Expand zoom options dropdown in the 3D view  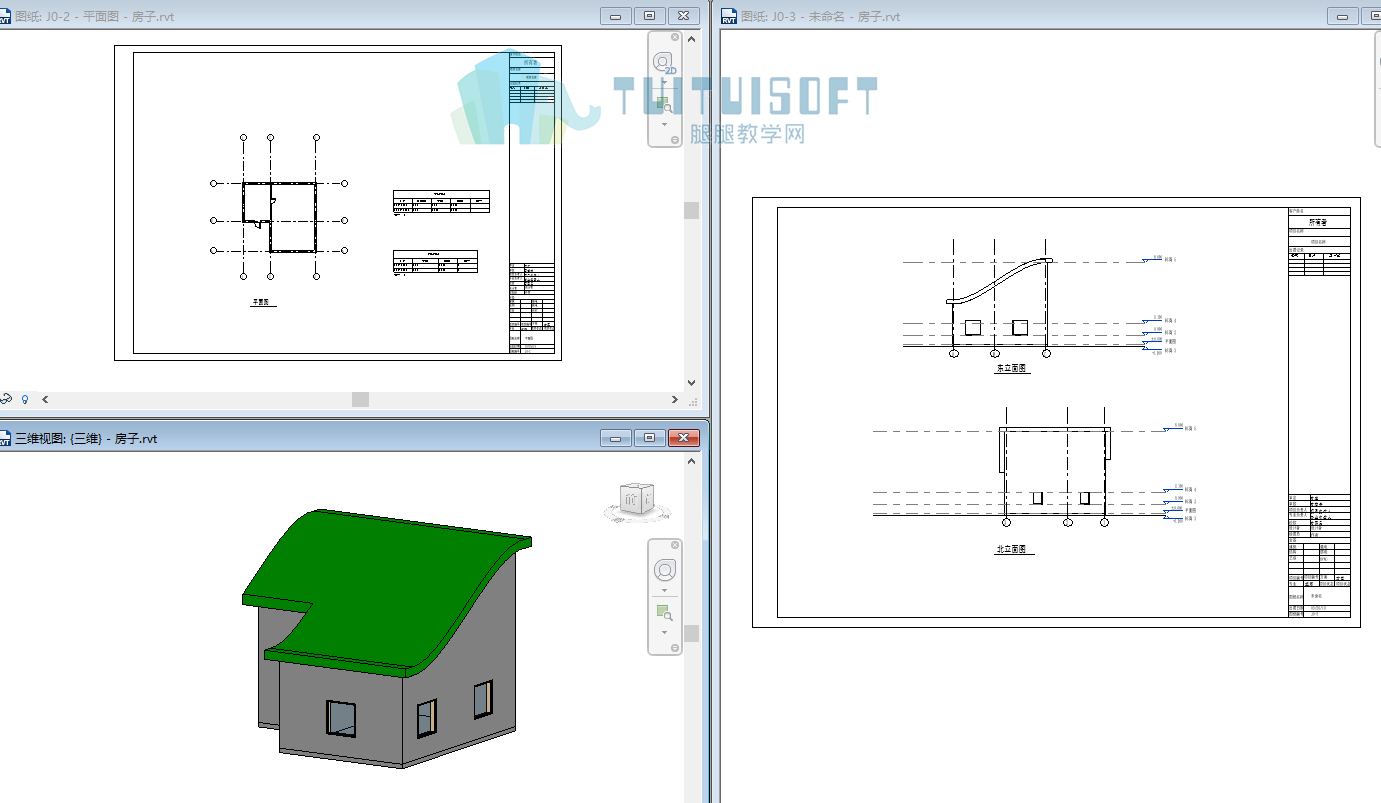(664, 633)
